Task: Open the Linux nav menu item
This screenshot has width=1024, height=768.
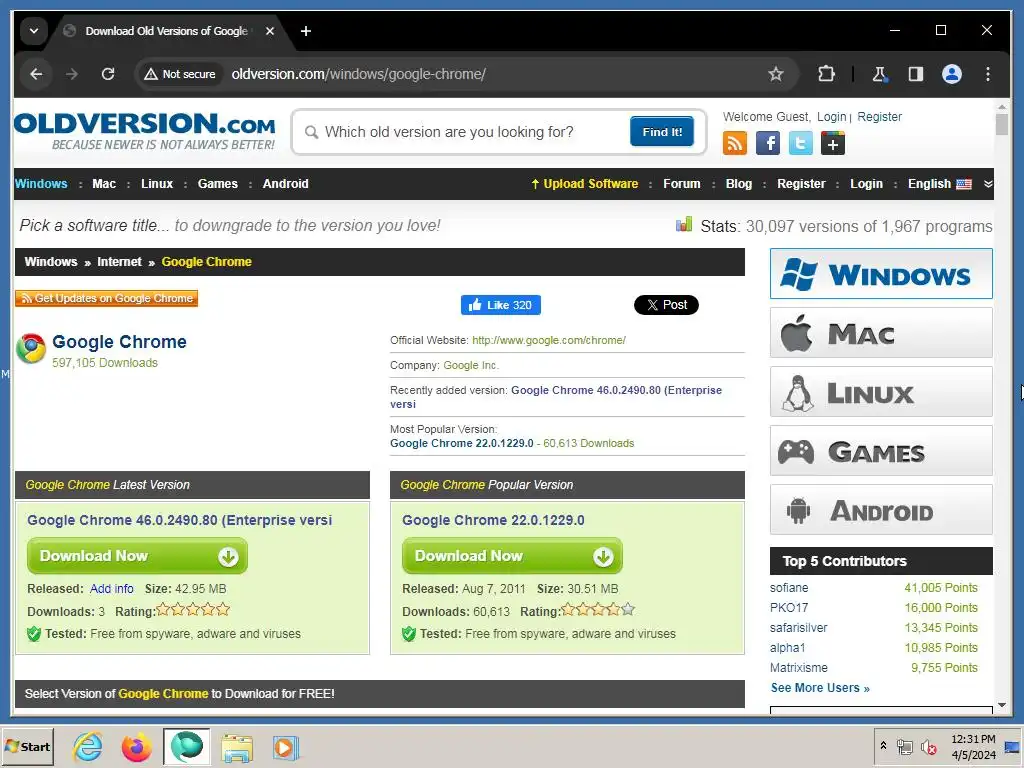Action: [157, 184]
